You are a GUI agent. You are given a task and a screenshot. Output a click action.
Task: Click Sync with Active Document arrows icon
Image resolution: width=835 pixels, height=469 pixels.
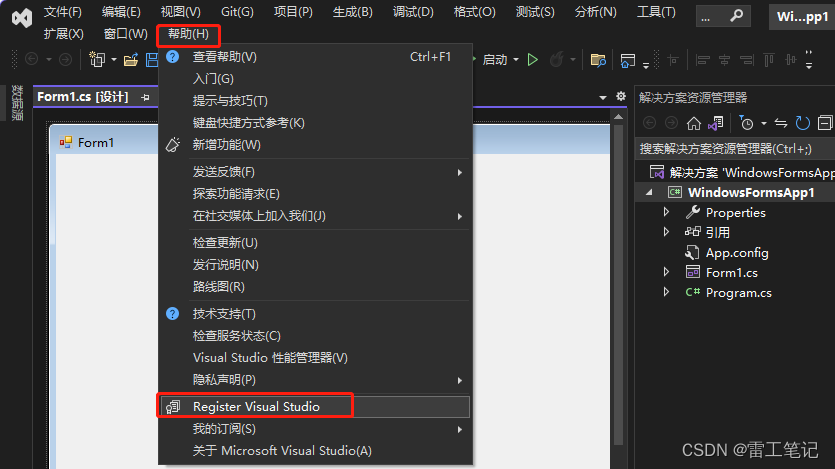coord(781,123)
